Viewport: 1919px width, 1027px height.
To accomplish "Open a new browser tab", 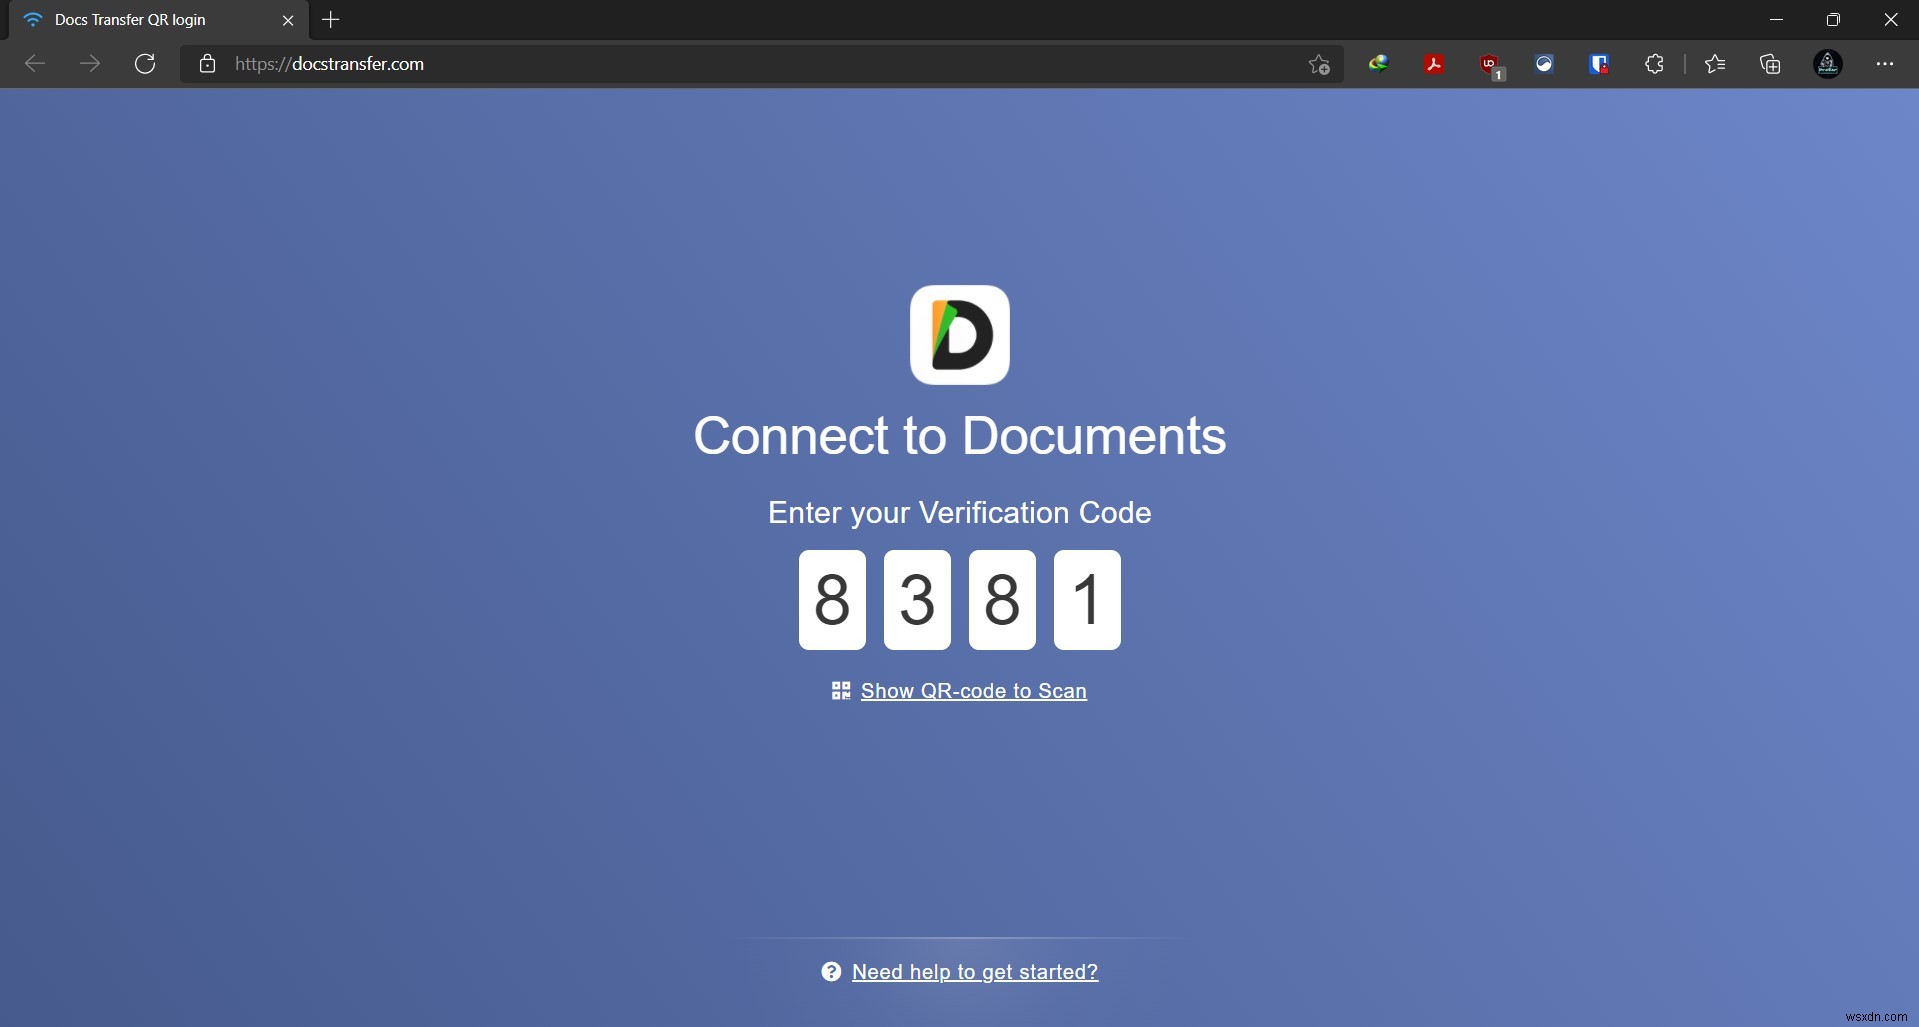I will (x=331, y=20).
